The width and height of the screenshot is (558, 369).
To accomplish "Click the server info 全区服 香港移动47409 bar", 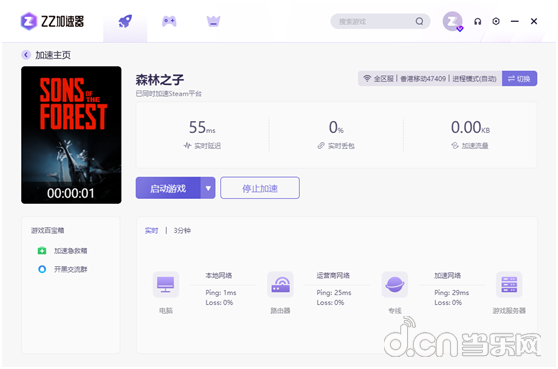I will [x=430, y=79].
